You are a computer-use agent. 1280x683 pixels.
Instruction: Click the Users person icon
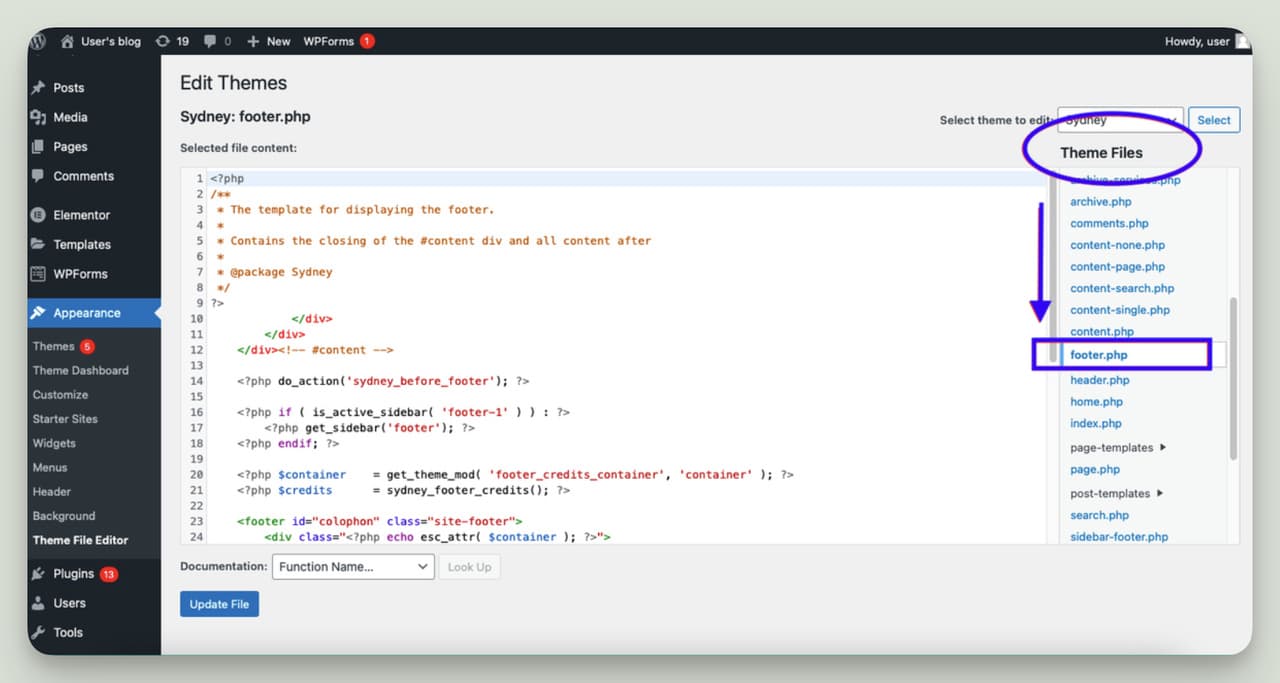pos(38,603)
